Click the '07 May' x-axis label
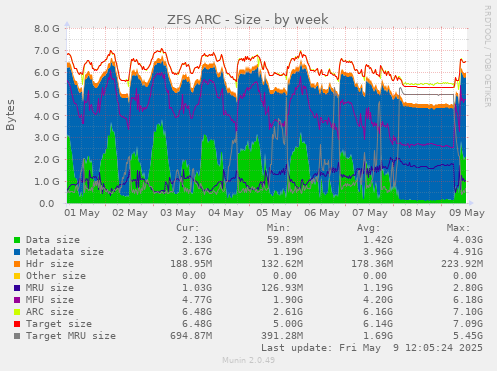Image resolution: width=497 pixels, height=371 pixels. [370, 213]
